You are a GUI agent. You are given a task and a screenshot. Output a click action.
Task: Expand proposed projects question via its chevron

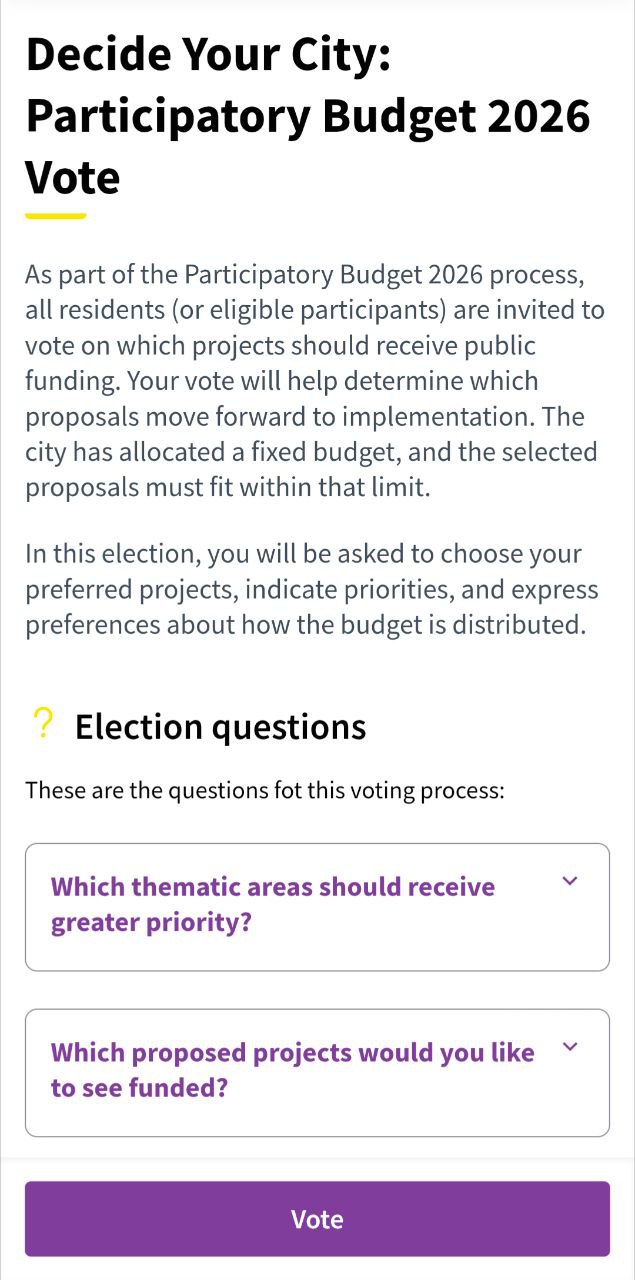570,1048
